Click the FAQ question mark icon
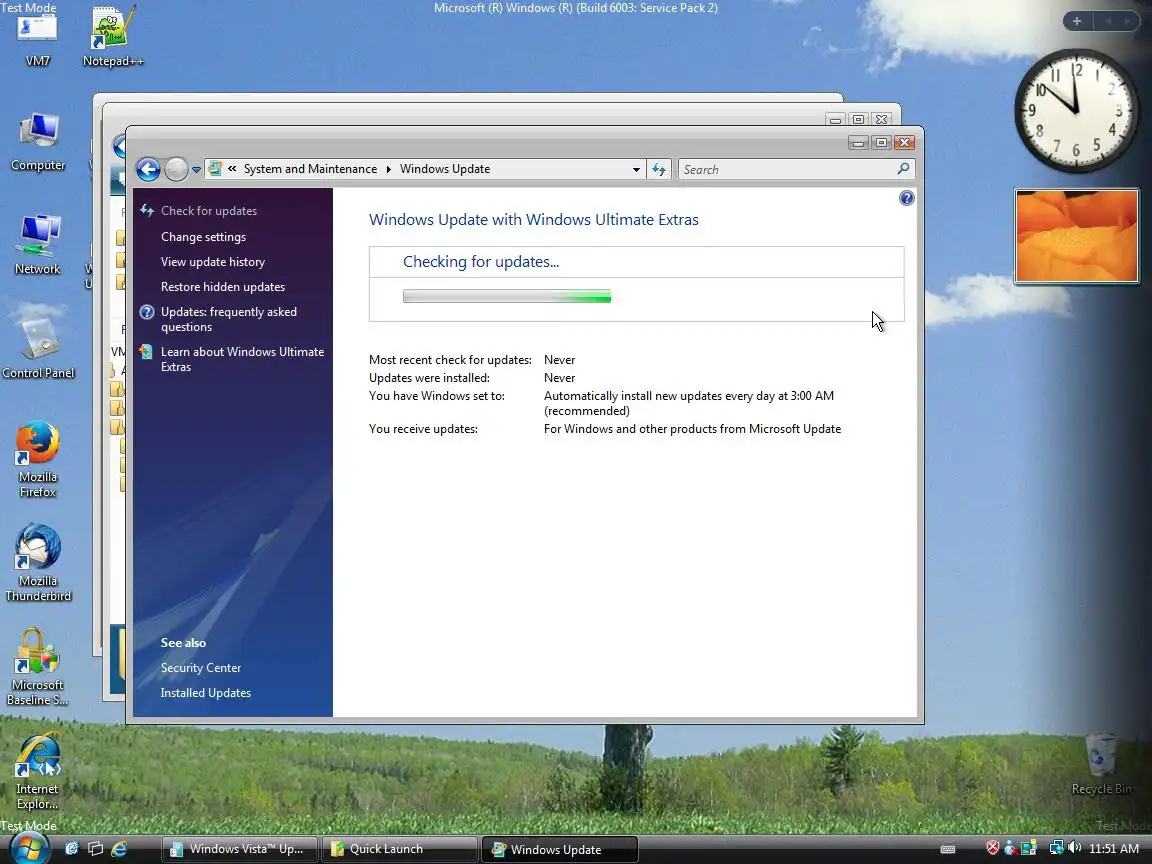 [x=147, y=312]
